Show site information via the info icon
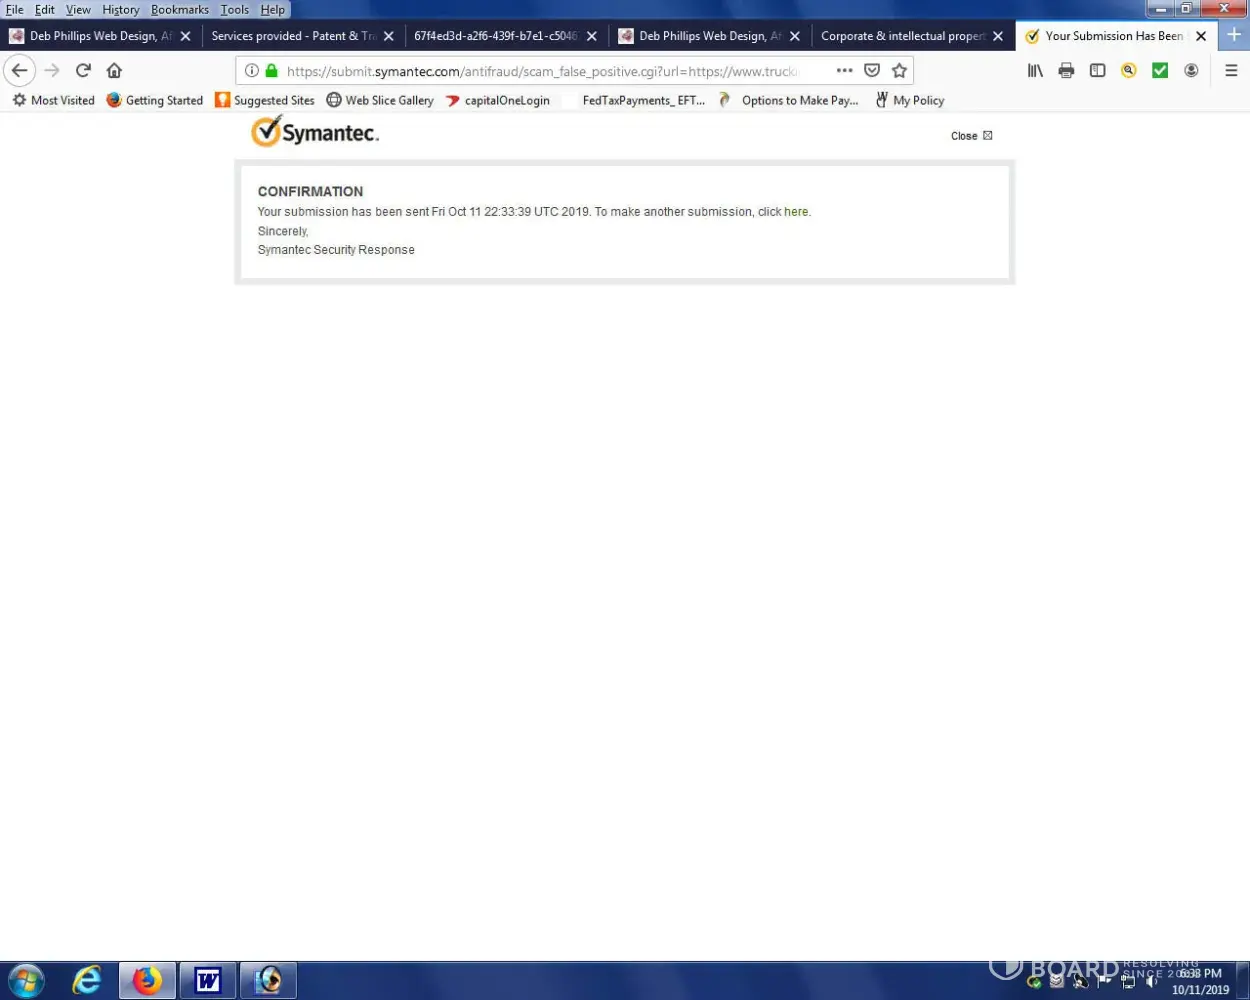1250x1000 pixels. [252, 71]
